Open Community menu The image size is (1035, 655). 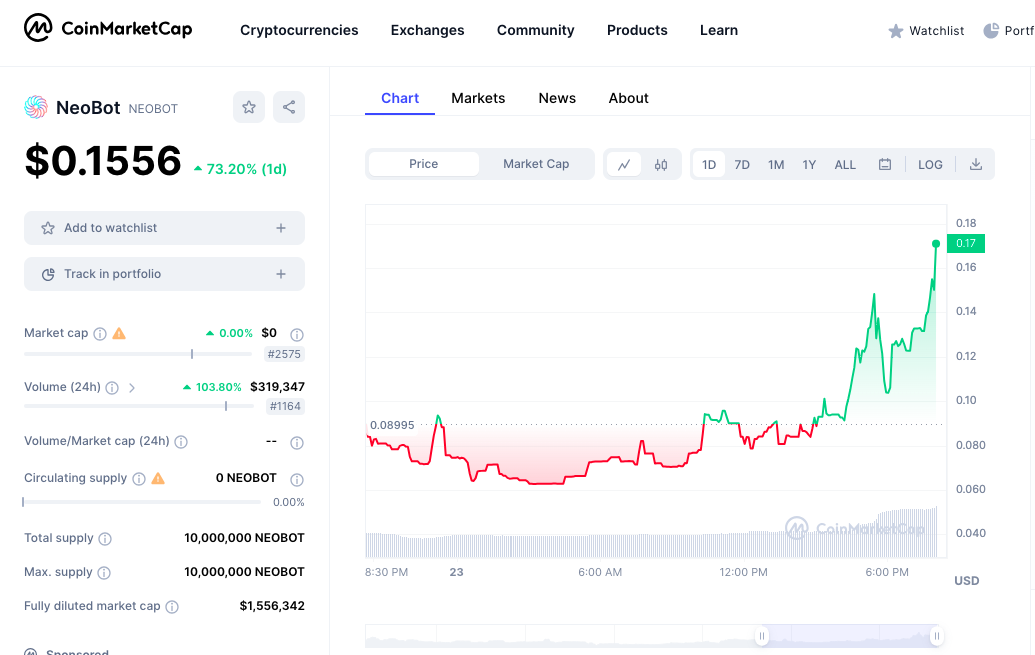[x=535, y=30]
